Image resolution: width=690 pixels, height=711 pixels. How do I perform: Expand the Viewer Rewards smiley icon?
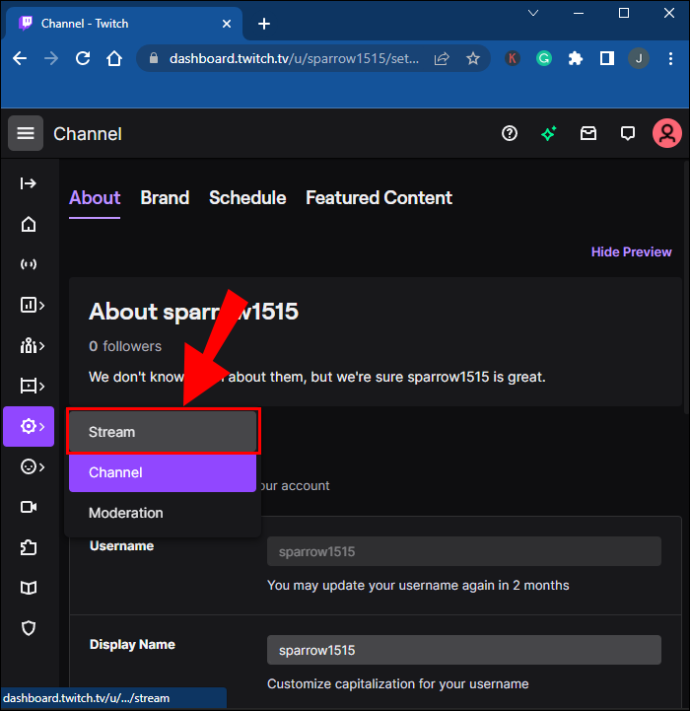pyautogui.click(x=32, y=467)
